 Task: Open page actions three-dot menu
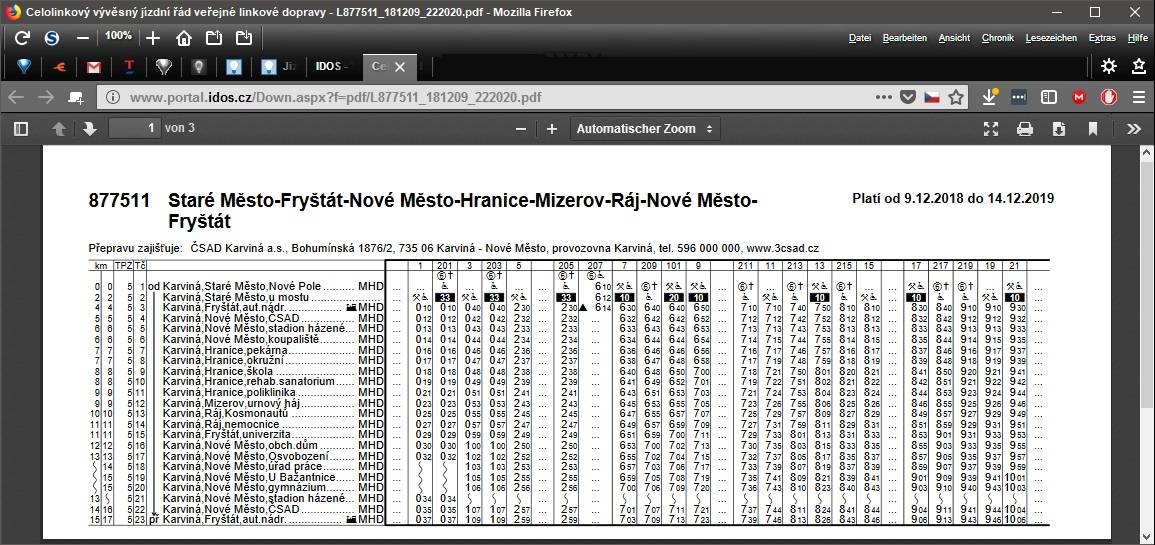[x=885, y=97]
